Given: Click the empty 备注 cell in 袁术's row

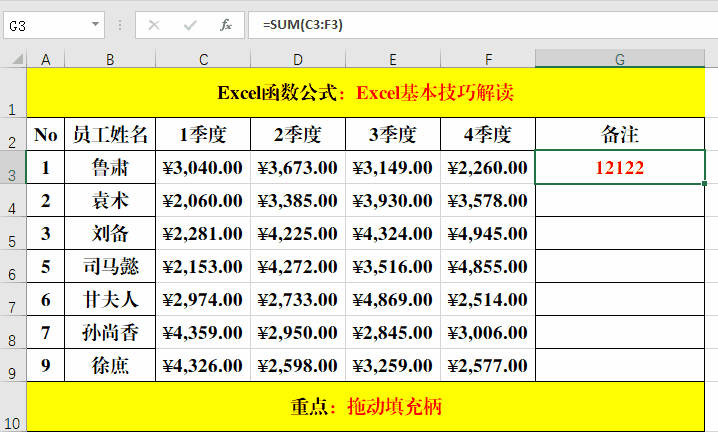Looking at the screenshot, I should tap(620, 200).
